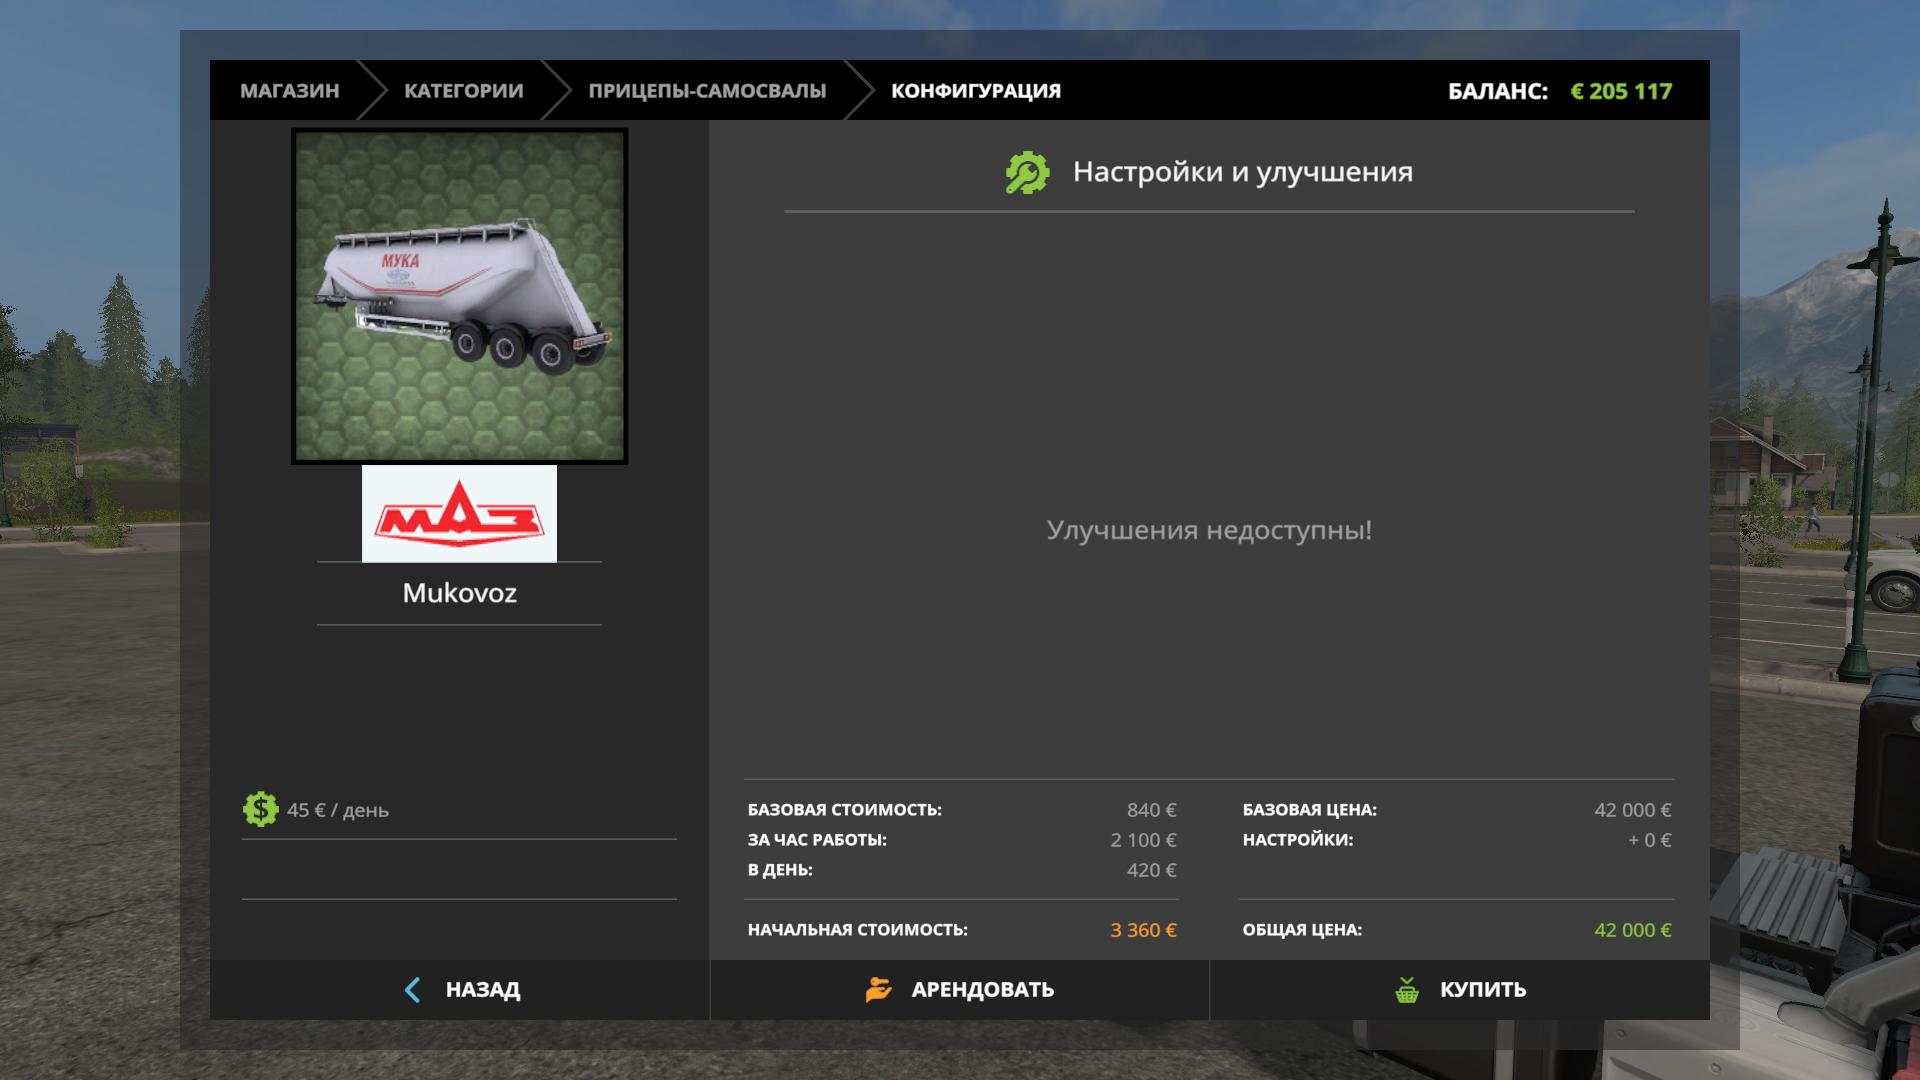This screenshot has height=1080, width=1920.
Task: Click the total price 42 000 € value
Action: (1632, 930)
